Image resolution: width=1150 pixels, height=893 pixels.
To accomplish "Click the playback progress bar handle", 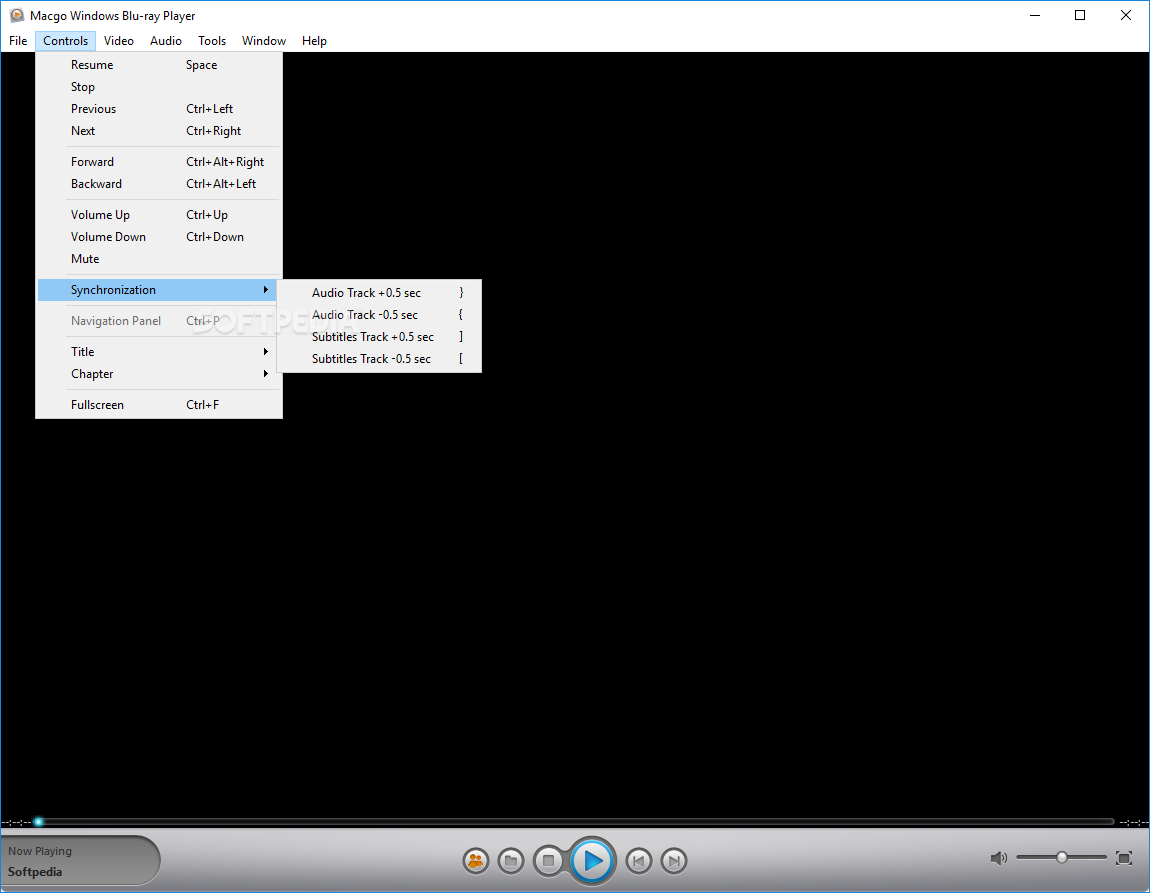I will (x=38, y=822).
